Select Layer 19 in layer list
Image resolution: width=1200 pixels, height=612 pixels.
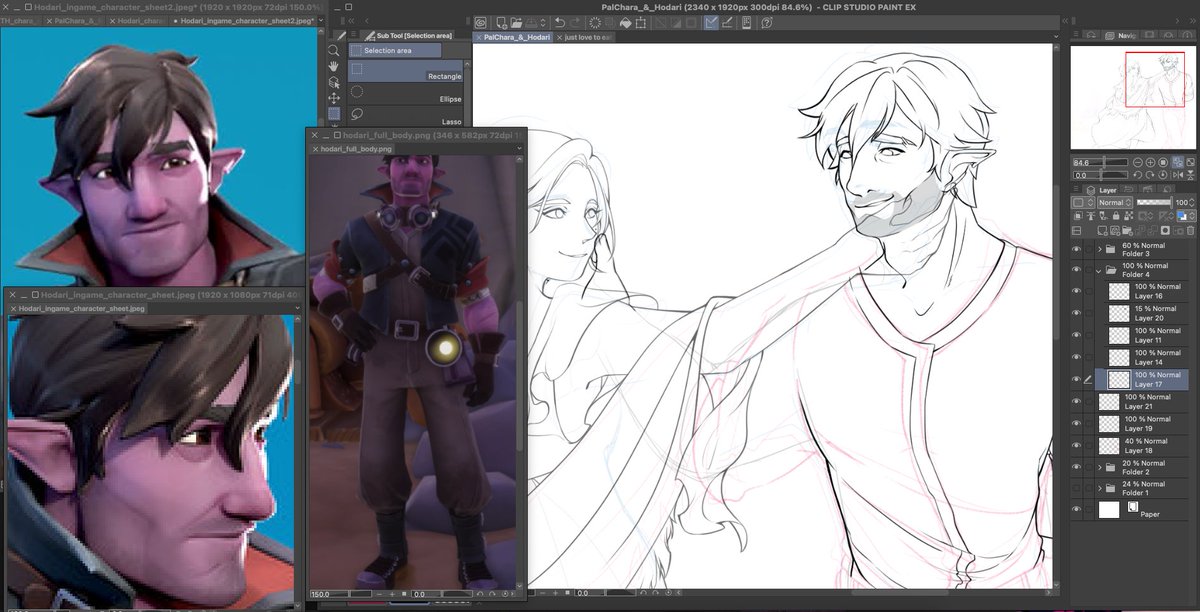(1142, 422)
